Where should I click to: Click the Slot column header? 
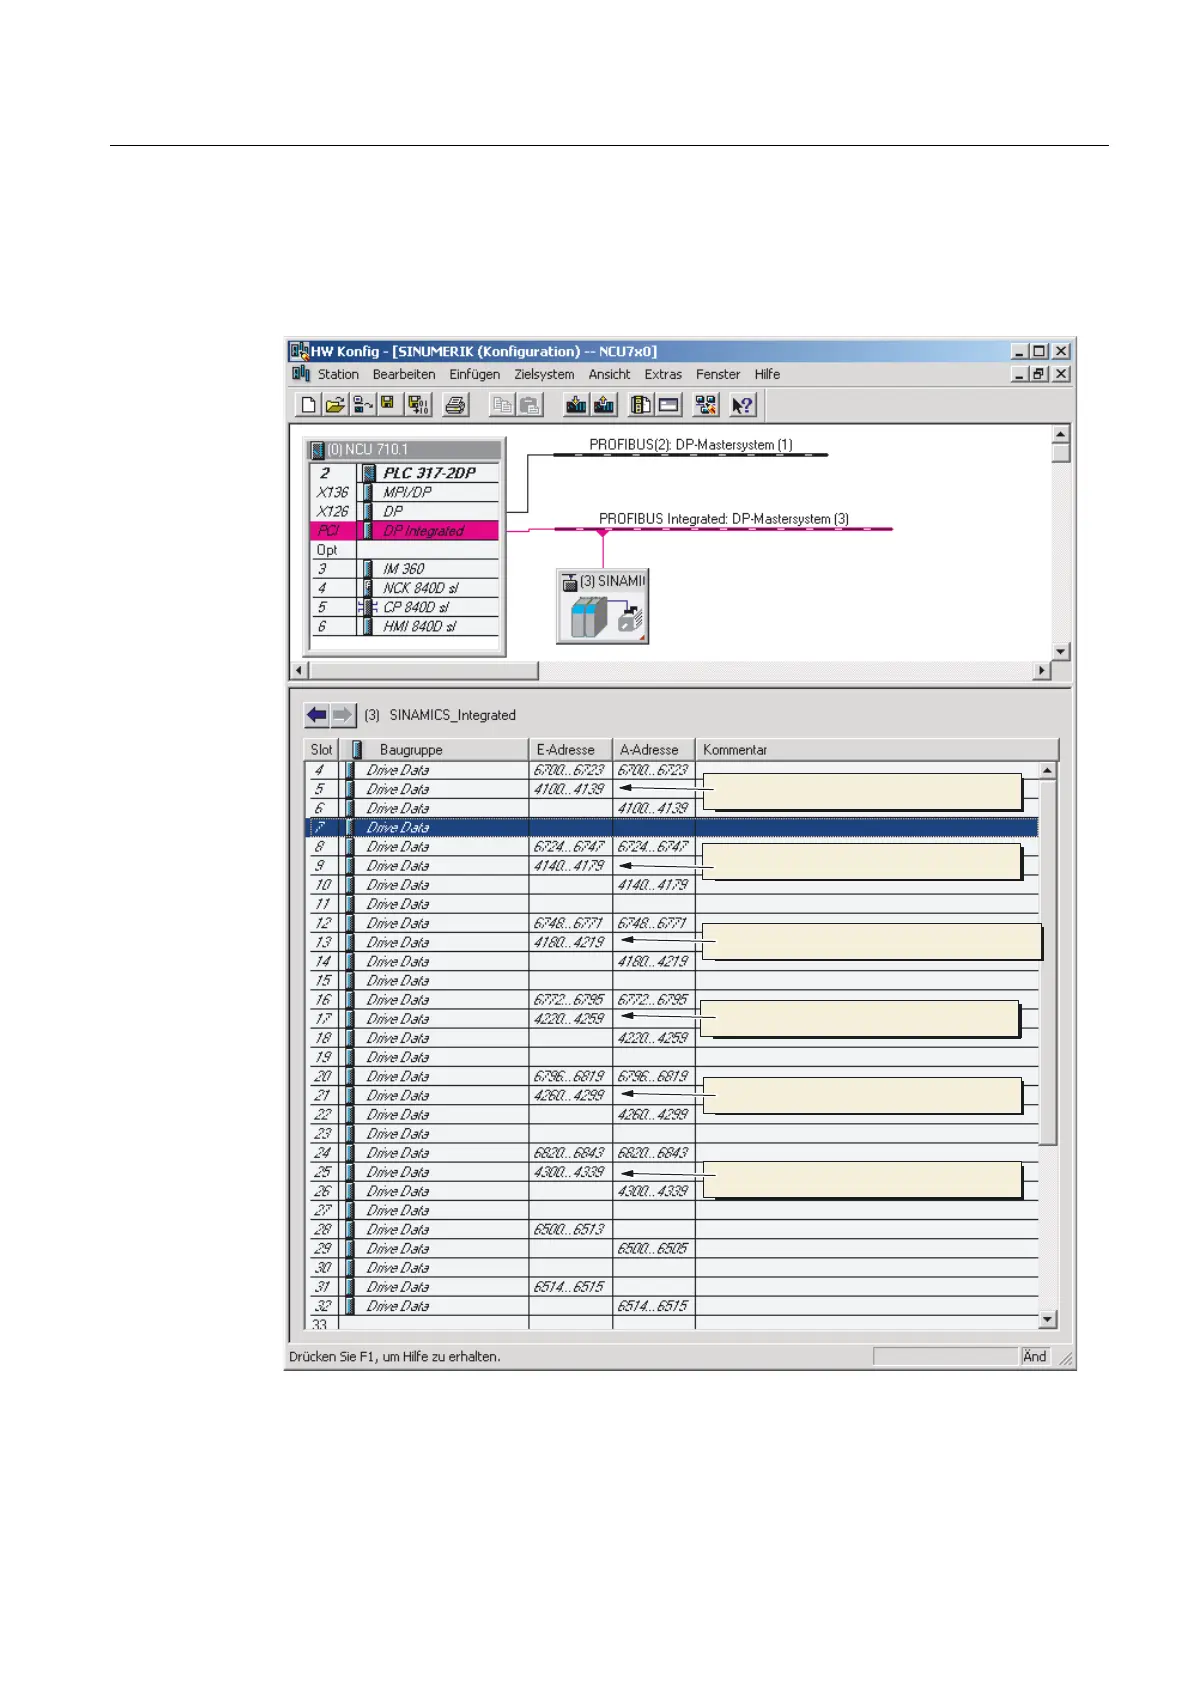click(x=321, y=749)
